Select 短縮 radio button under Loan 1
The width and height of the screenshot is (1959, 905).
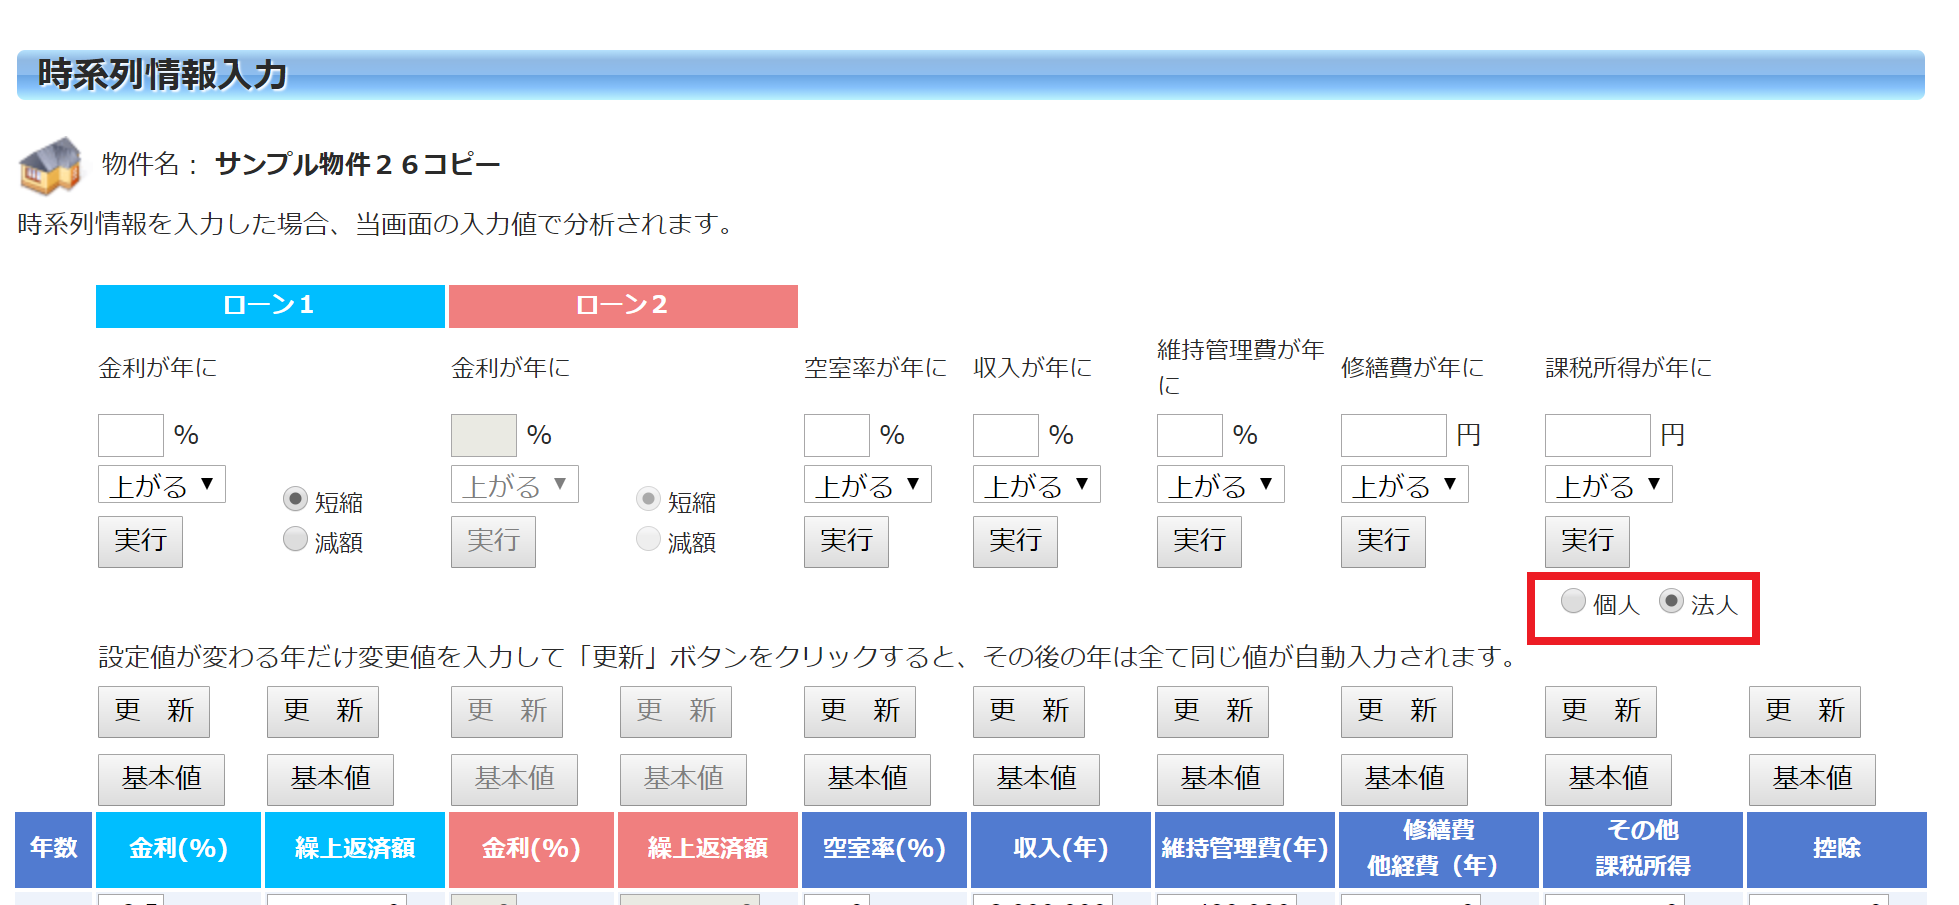point(295,499)
